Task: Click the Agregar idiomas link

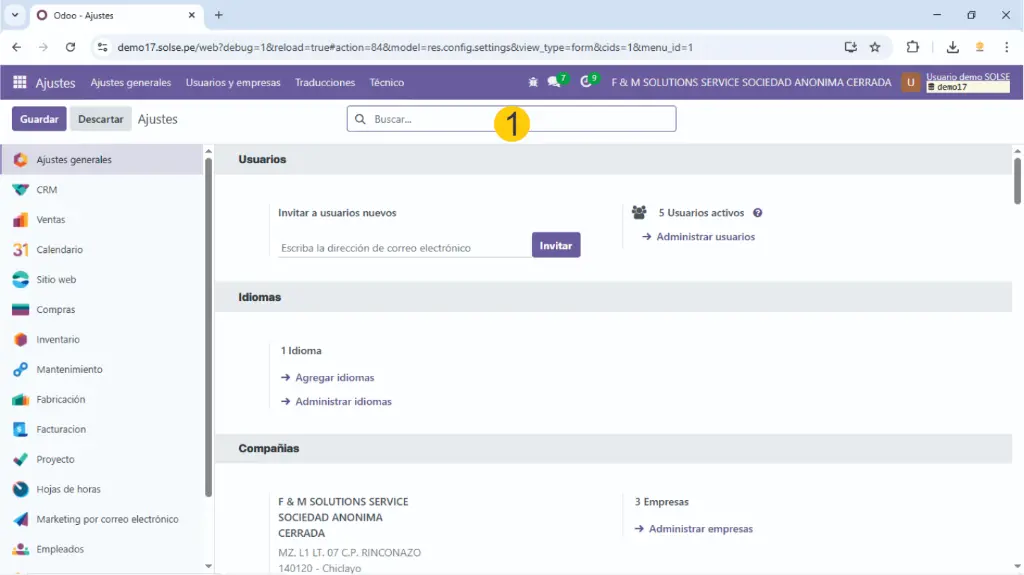Action: (x=334, y=378)
